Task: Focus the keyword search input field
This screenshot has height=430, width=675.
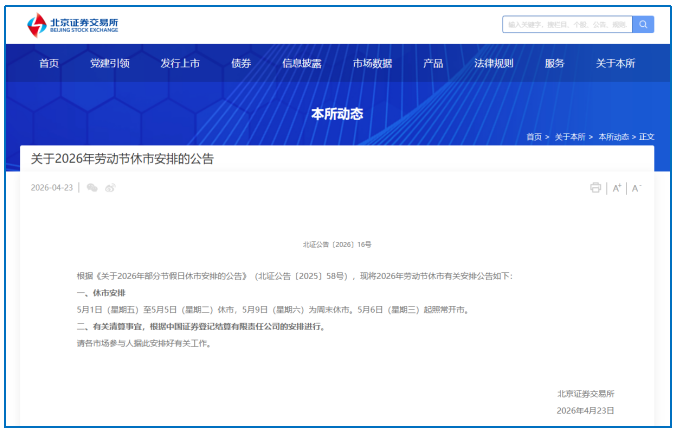Action: (567, 25)
